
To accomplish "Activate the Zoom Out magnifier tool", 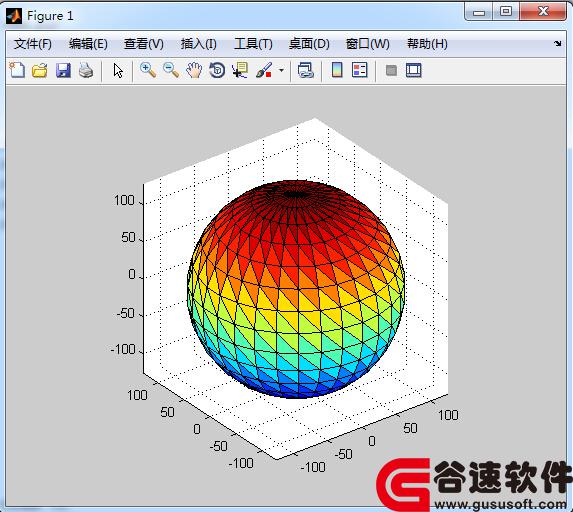I will pos(171,70).
